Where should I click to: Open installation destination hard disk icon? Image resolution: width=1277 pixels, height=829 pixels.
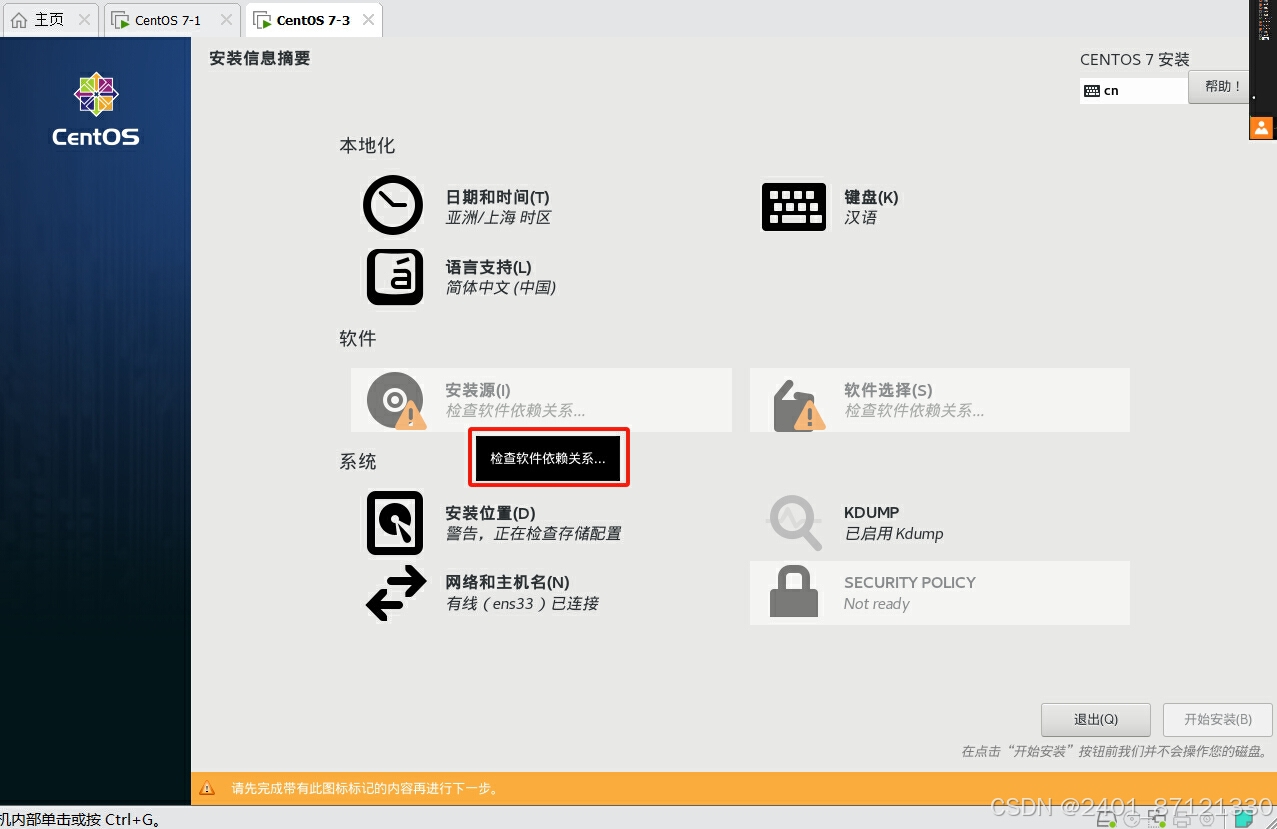[x=395, y=522]
